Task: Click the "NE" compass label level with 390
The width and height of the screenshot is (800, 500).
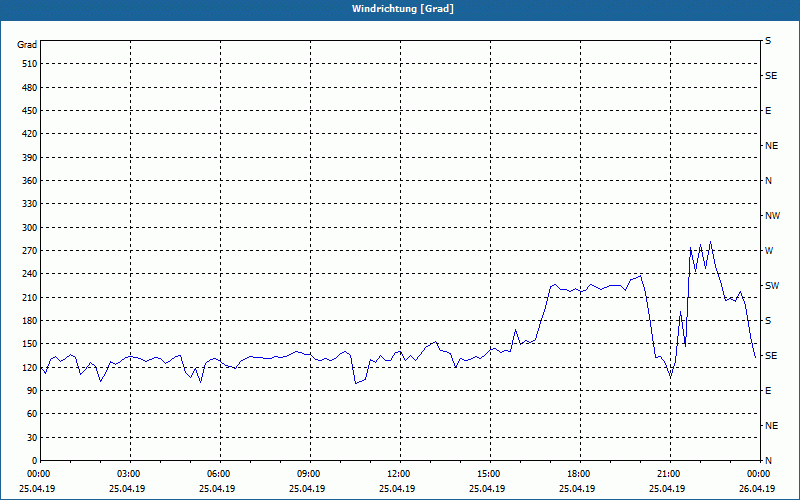Action: pyautogui.click(x=771, y=146)
